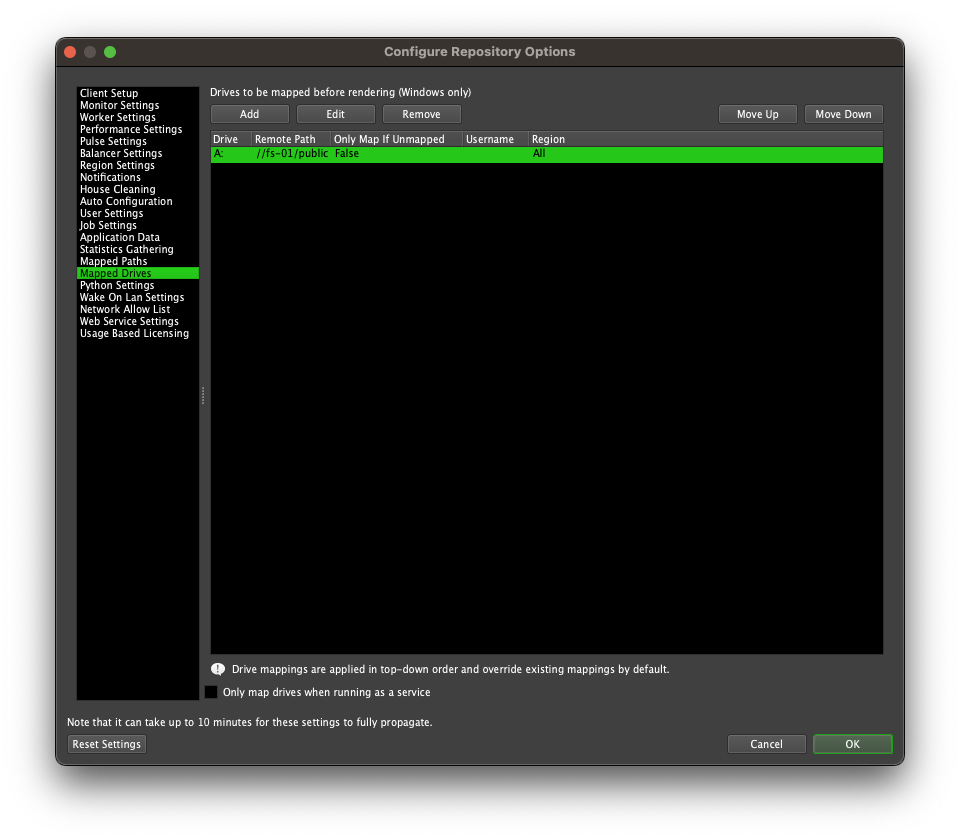Screen dimensions: 960x839
Task: Click the A: drive letter cell
Action: point(231,154)
